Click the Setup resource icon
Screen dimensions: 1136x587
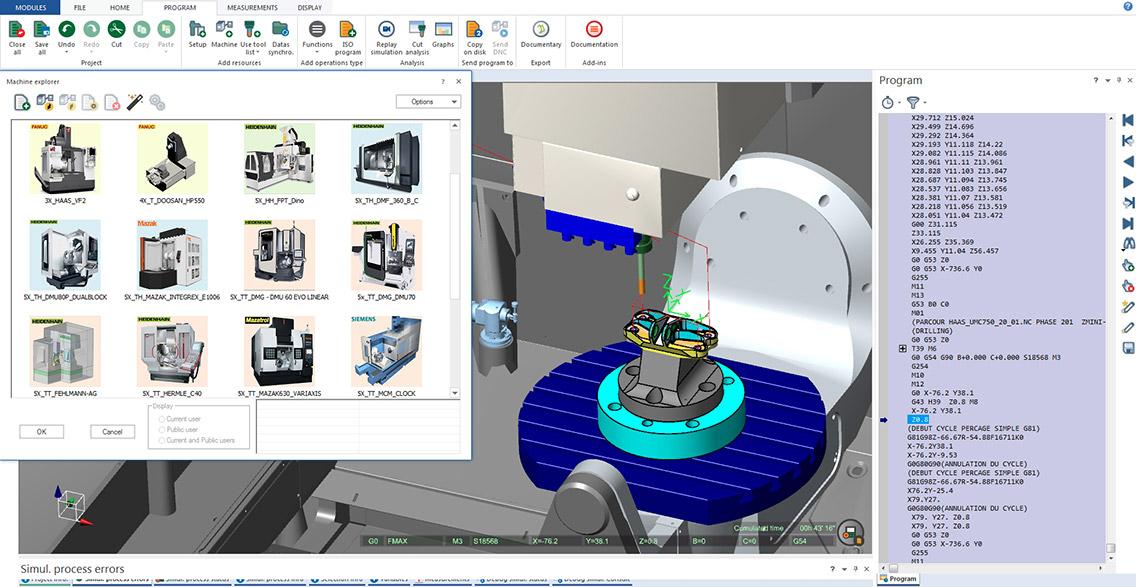(x=197, y=29)
